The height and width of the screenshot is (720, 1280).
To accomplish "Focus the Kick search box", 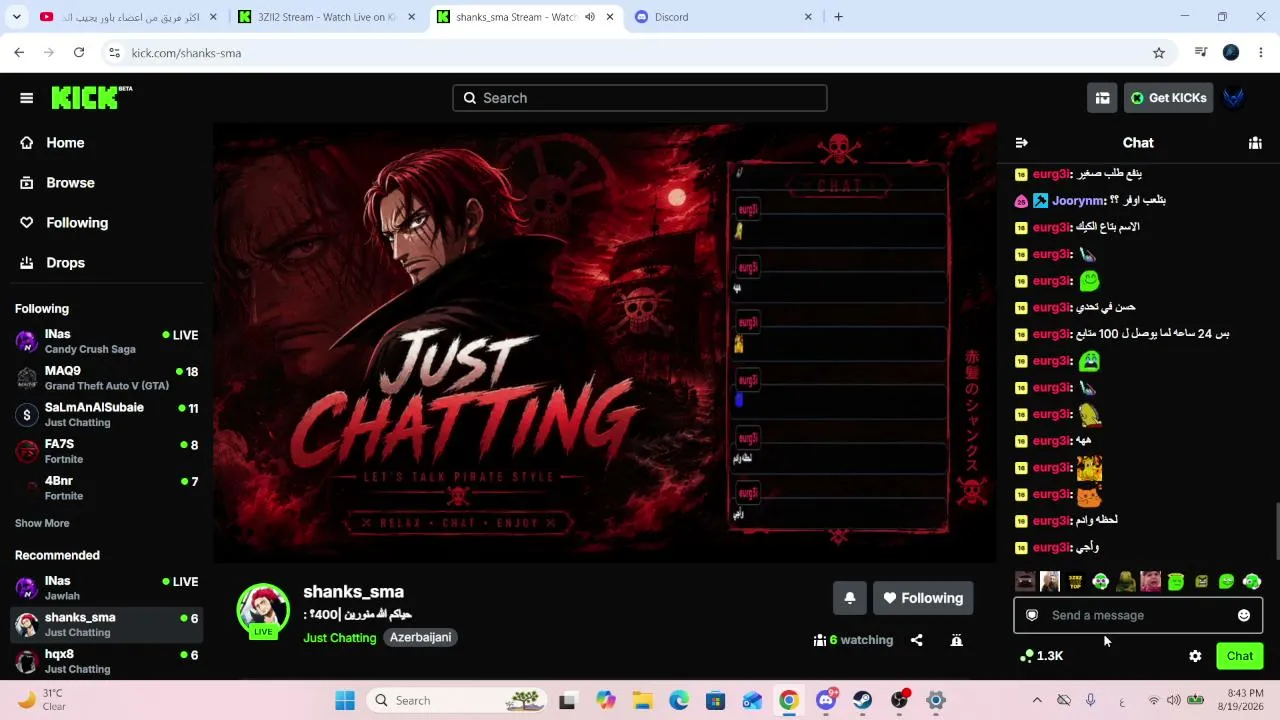I will (640, 98).
